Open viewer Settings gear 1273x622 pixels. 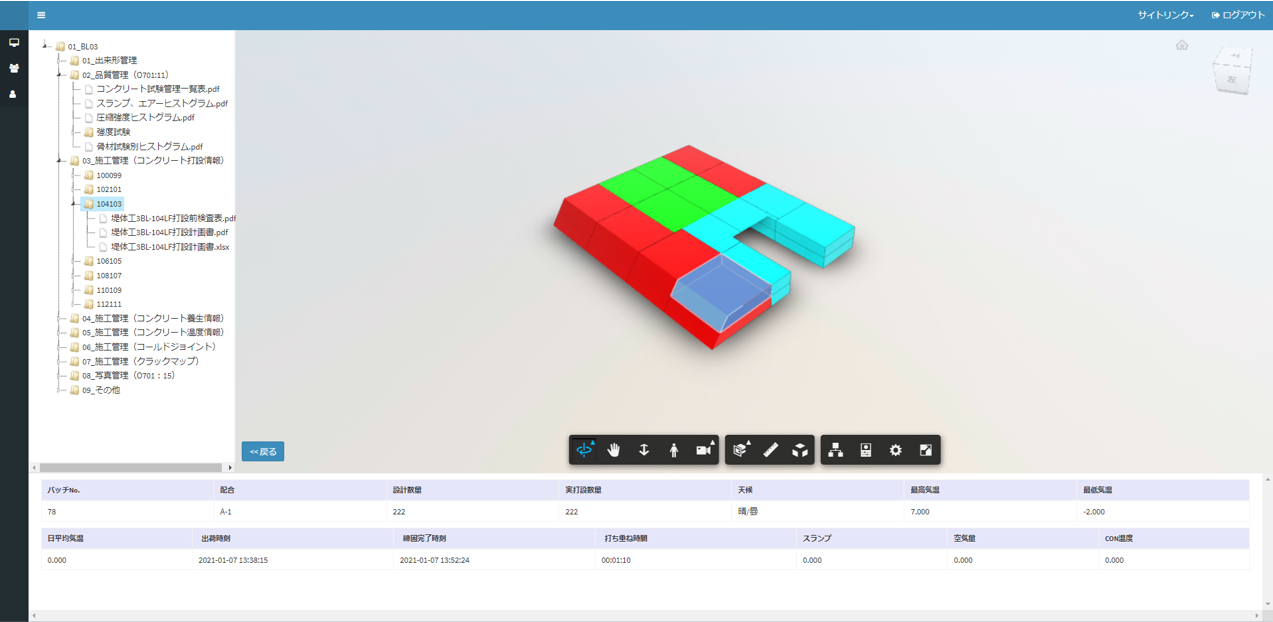point(896,450)
